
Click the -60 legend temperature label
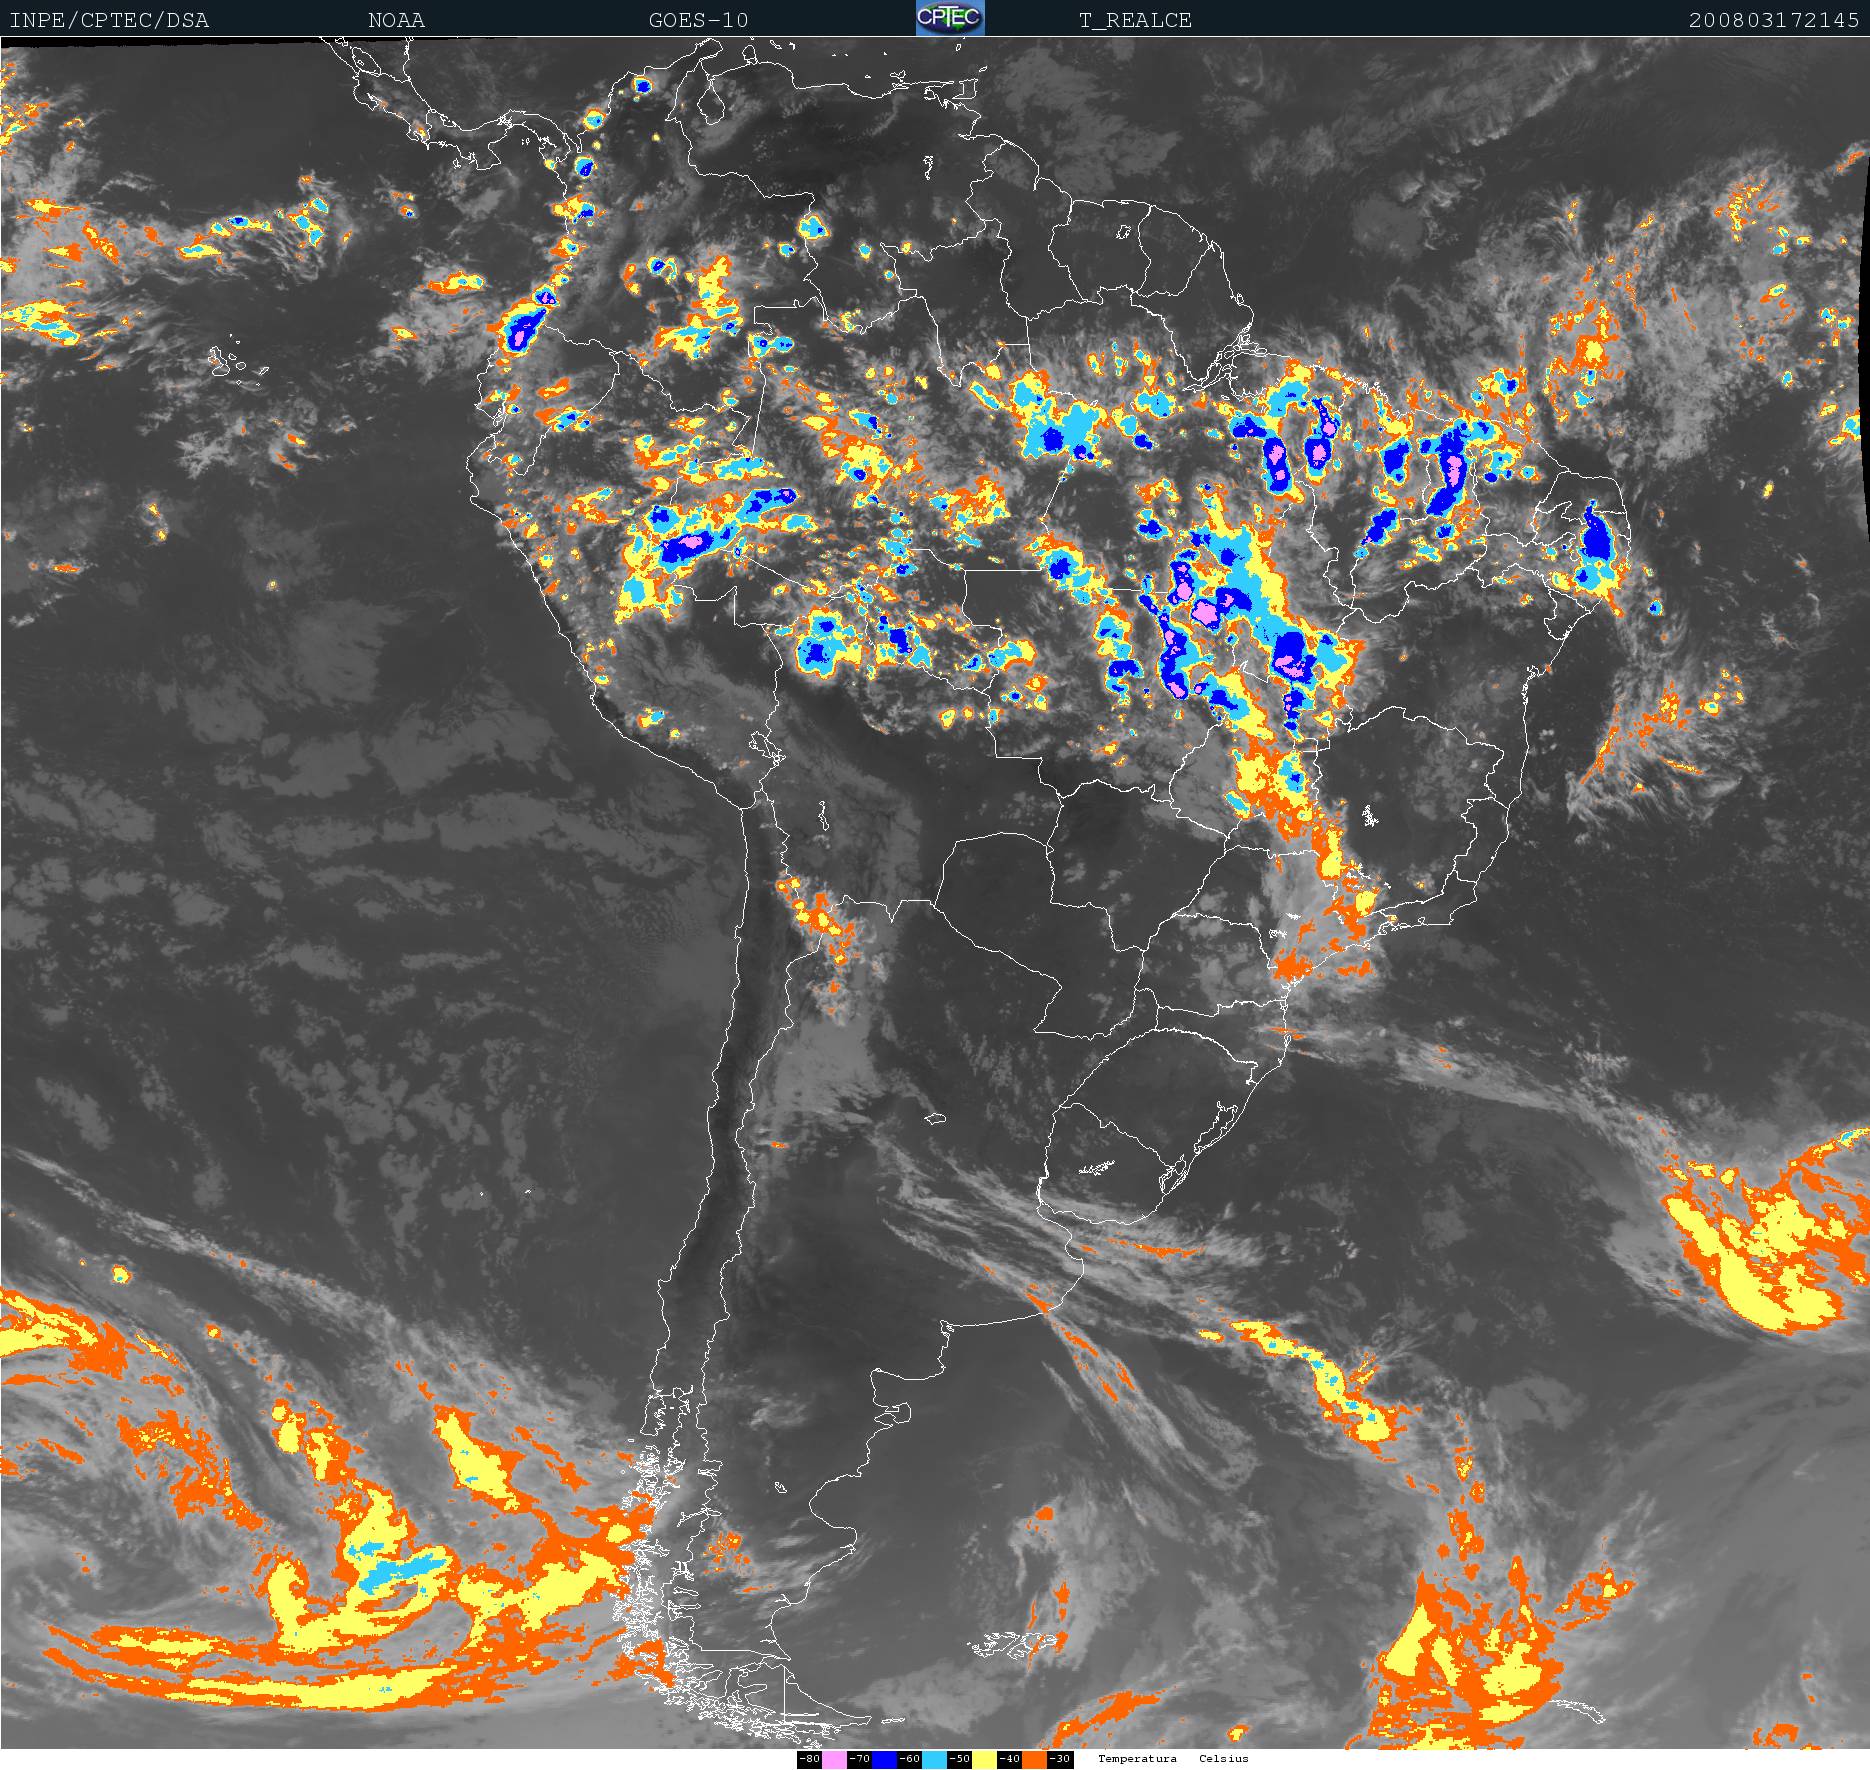(x=909, y=1759)
